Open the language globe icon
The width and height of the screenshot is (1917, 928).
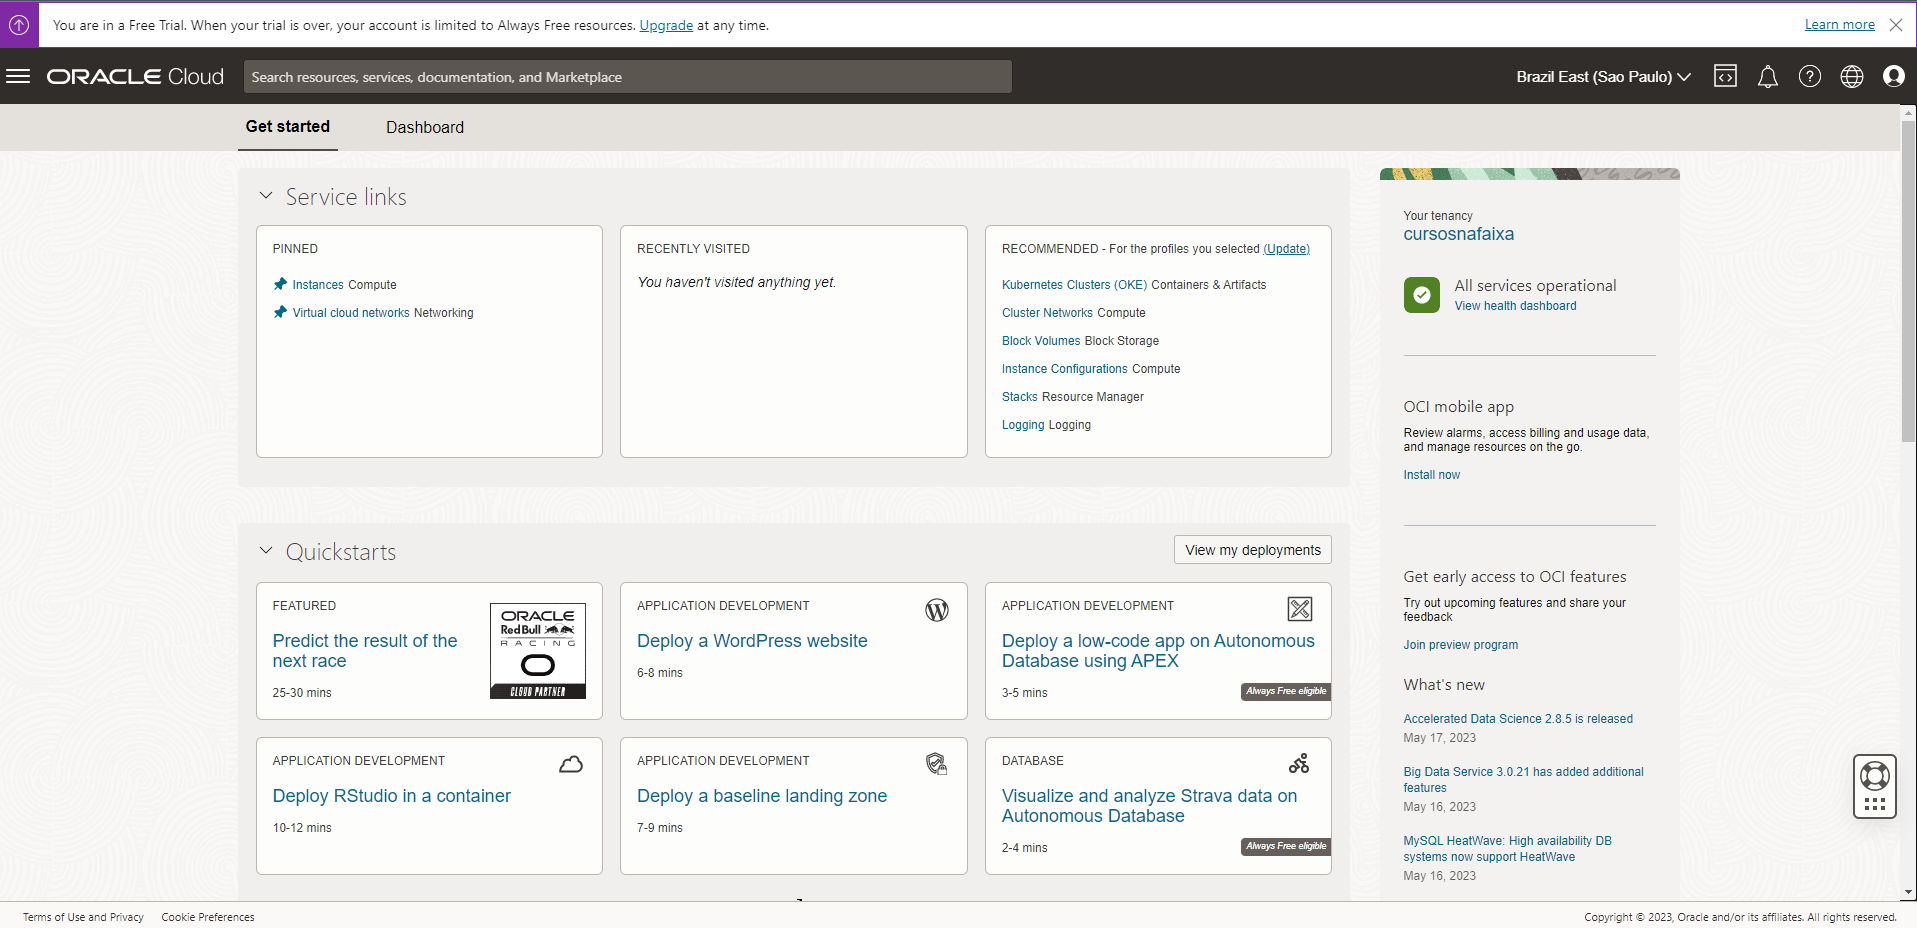coord(1851,76)
